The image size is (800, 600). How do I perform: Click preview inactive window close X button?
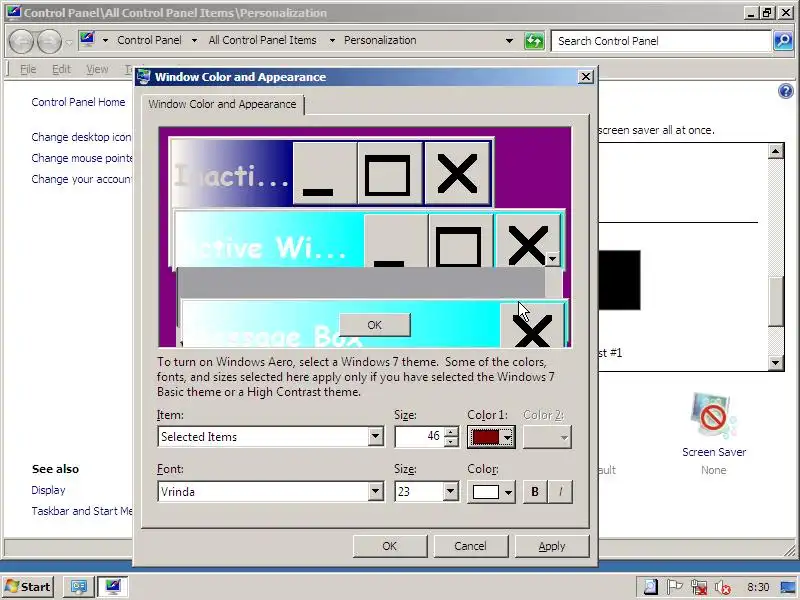[x=457, y=173]
